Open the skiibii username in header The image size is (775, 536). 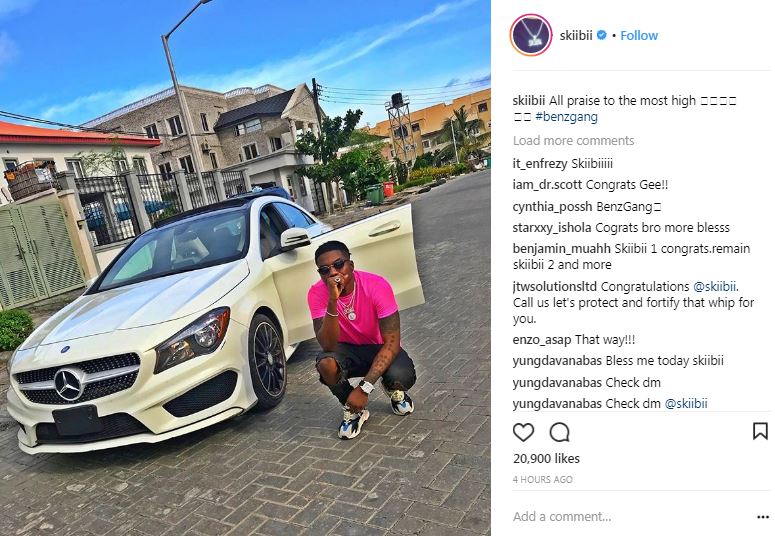[576, 36]
